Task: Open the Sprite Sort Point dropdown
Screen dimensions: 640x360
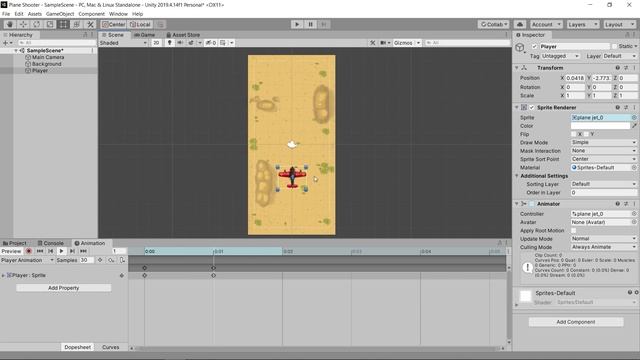Action: pos(604,159)
